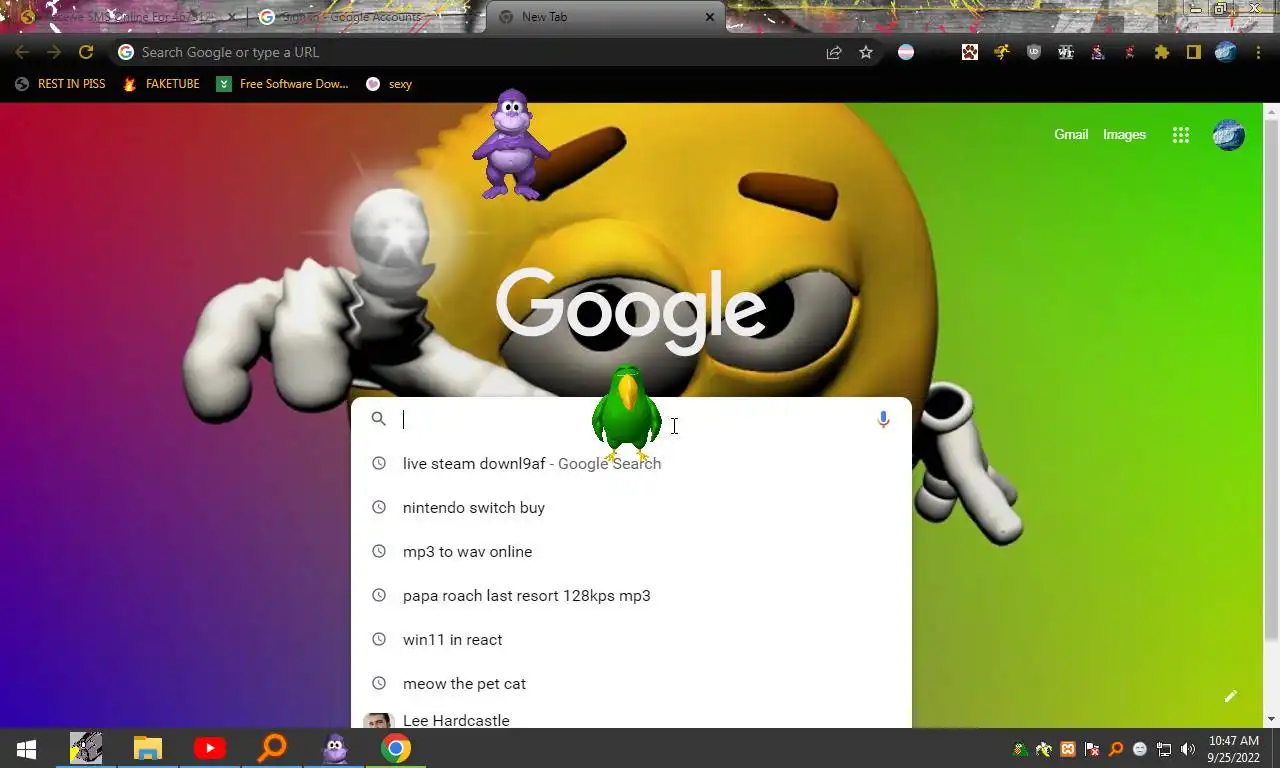Toggle the Chrome side panel
1280x768 pixels.
[1194, 52]
